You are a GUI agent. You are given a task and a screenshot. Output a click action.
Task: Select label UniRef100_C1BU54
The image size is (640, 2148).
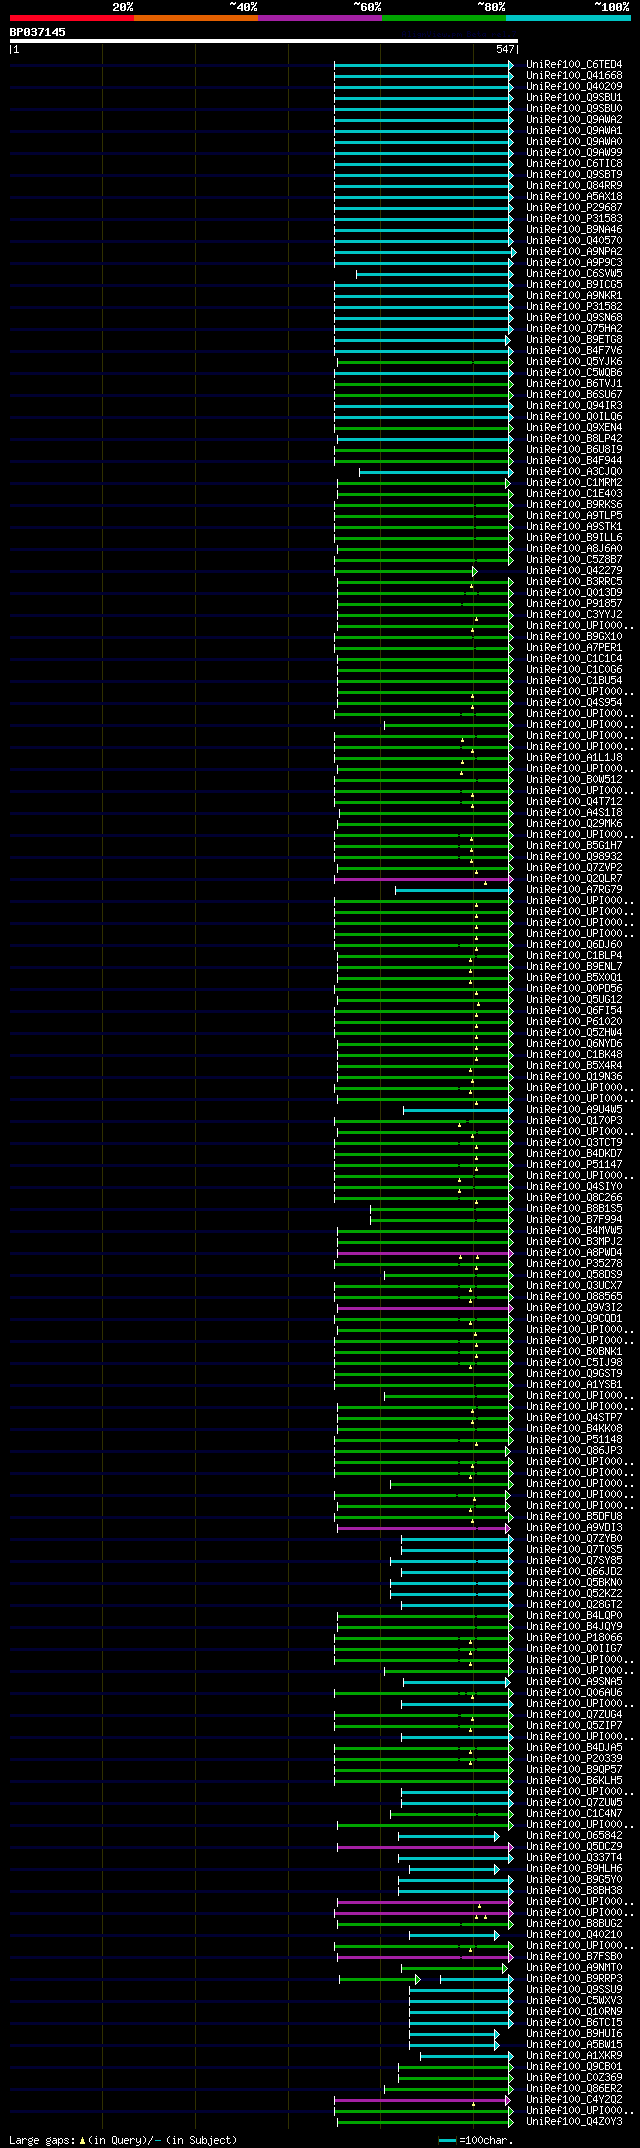point(574,680)
